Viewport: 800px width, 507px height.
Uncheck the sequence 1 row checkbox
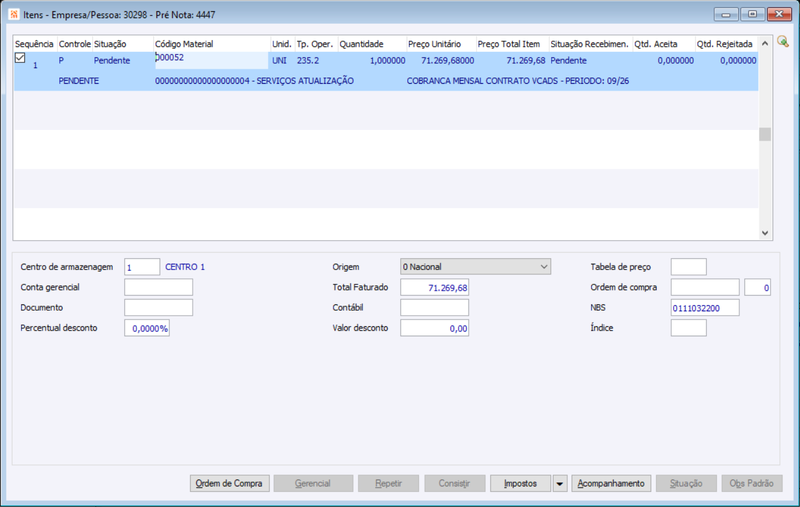20,58
